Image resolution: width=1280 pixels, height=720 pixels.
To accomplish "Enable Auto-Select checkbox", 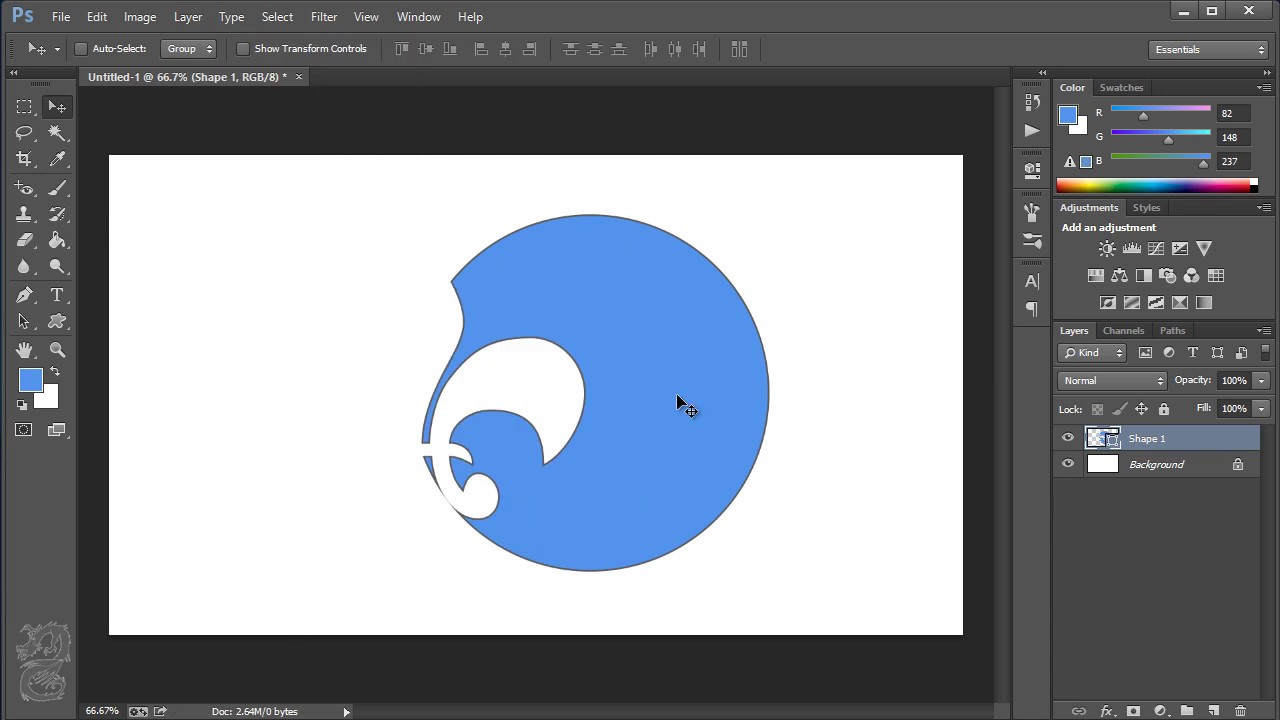I will [82, 49].
